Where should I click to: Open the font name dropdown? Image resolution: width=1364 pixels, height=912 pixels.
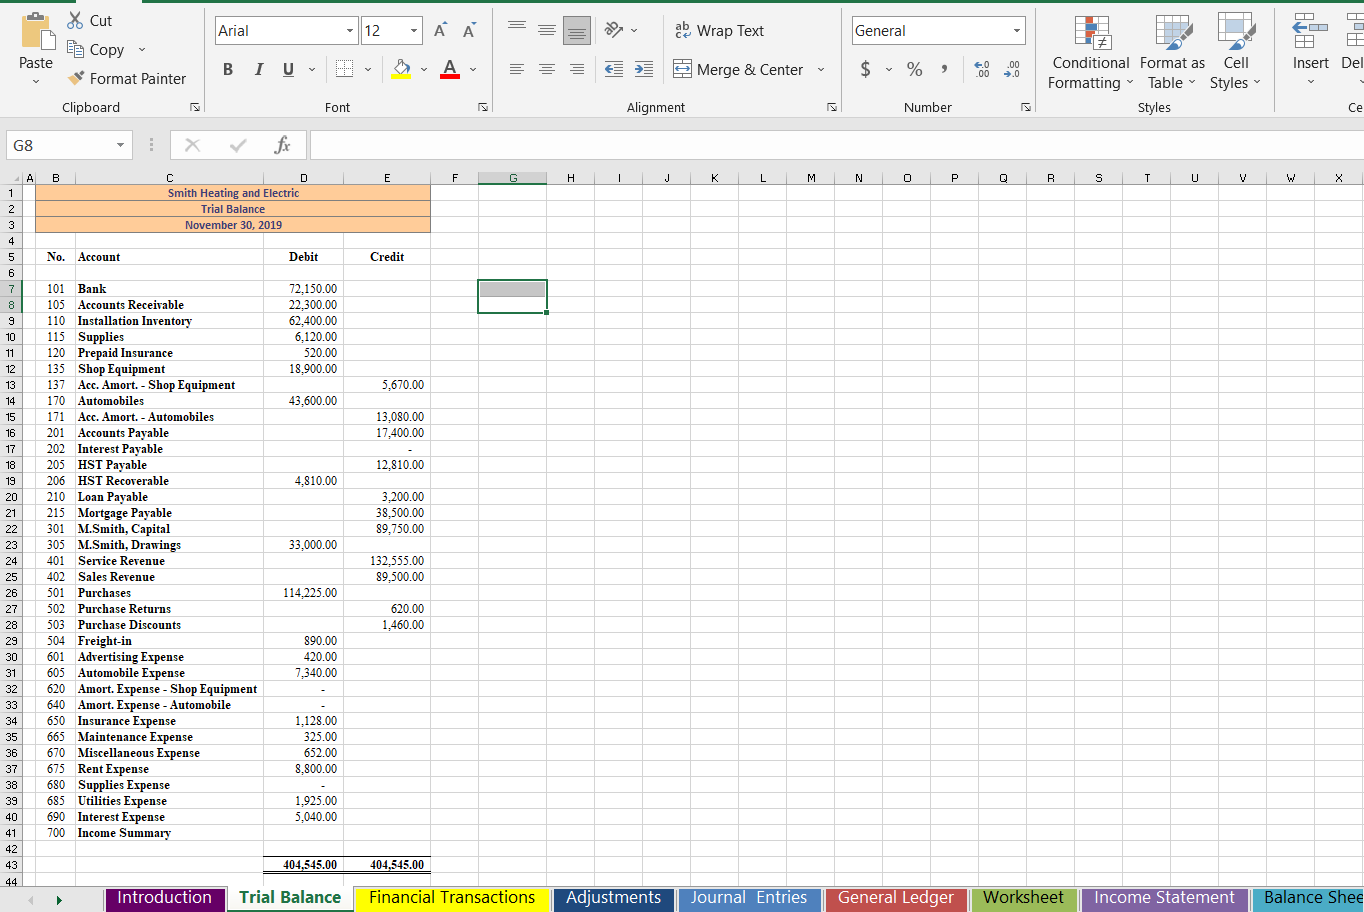click(350, 31)
